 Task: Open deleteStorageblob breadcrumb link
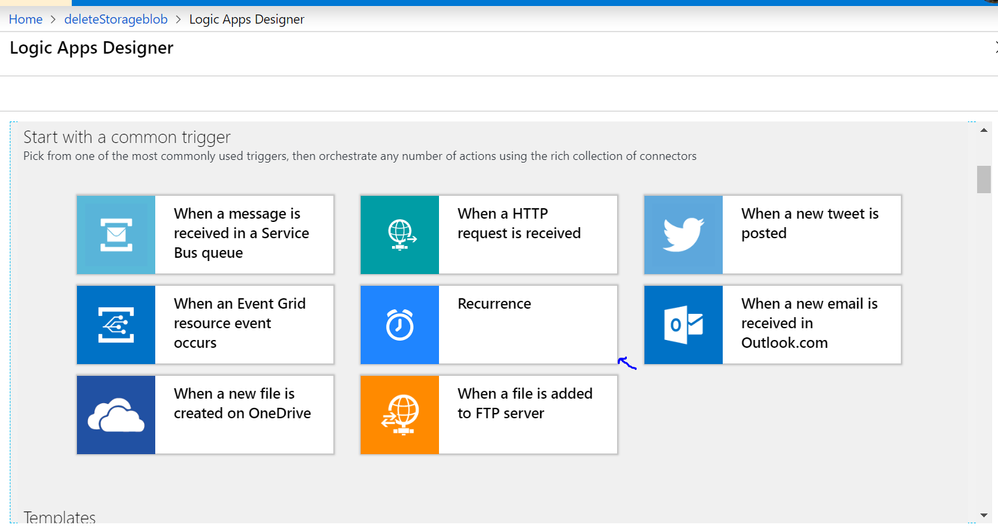(x=116, y=19)
